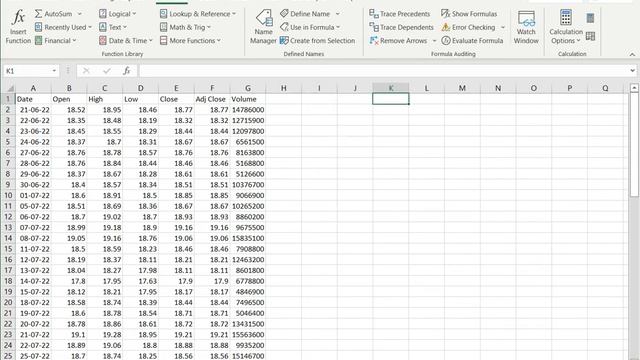Click the formula bar Enter checkmark

point(107,71)
